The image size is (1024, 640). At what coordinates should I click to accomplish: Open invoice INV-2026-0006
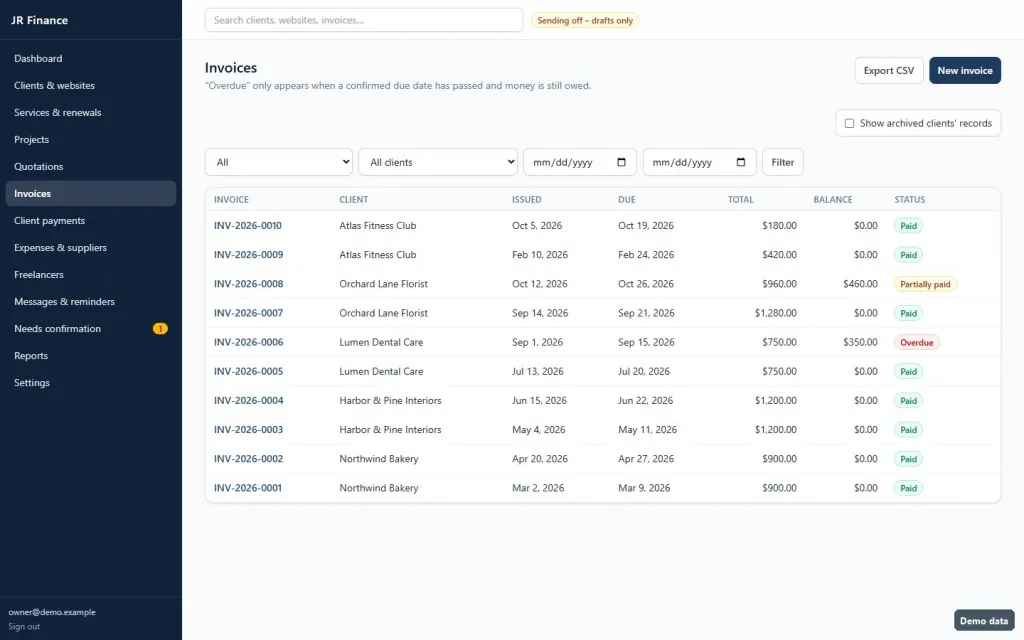248,342
